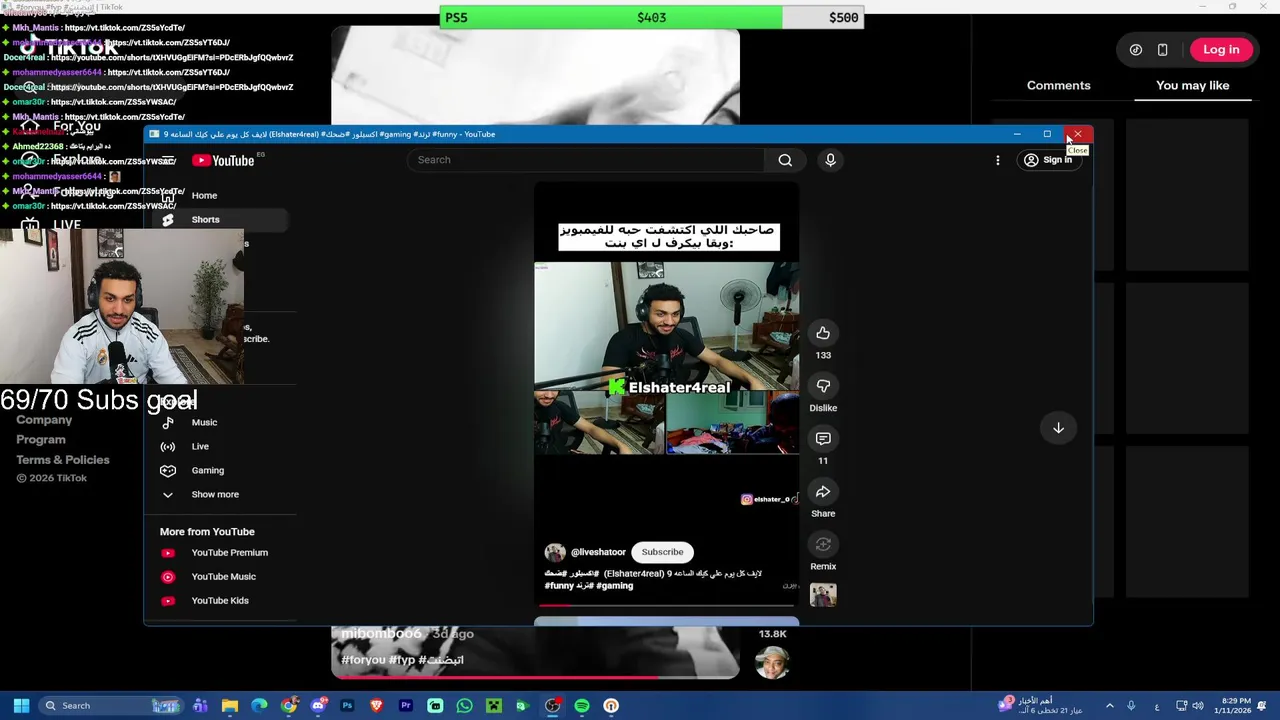Screen dimensions: 1280x720
Task: Open Microsoft Edge from taskbar
Action: (259, 706)
